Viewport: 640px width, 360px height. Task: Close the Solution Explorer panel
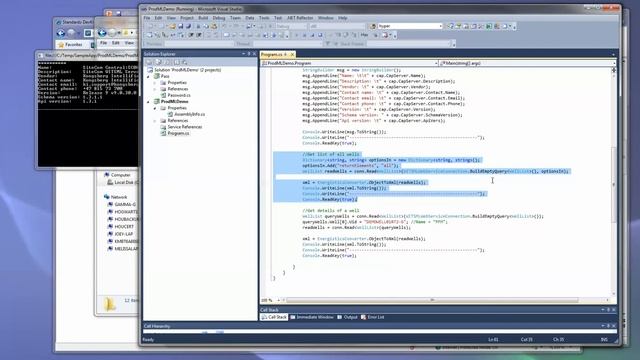254,54
